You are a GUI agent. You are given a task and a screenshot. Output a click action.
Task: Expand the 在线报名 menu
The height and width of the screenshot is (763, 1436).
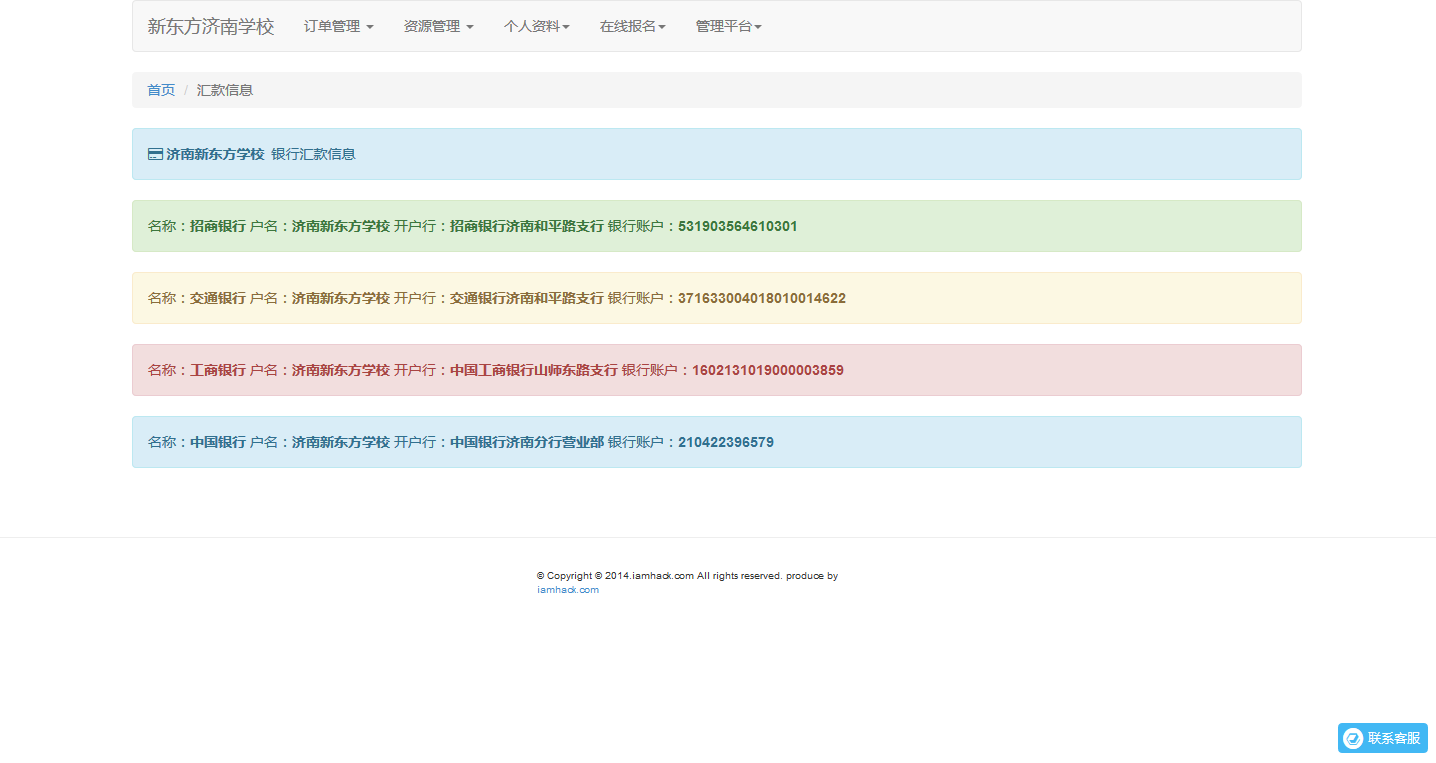[x=633, y=26]
